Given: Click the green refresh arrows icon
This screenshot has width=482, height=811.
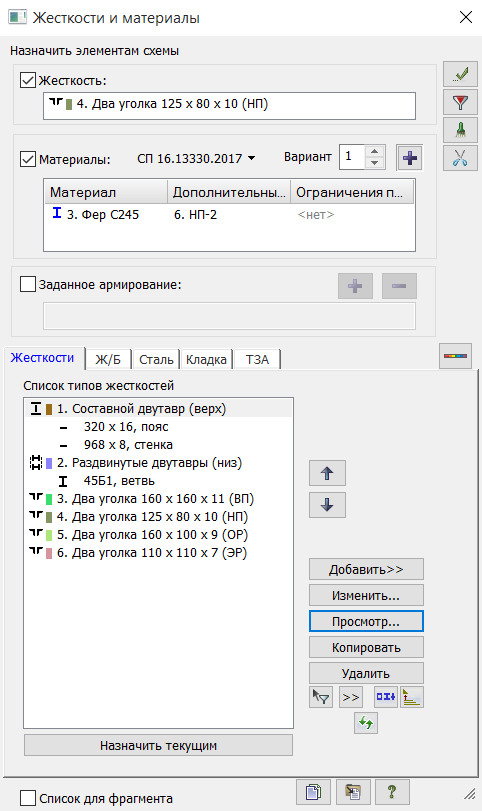Looking at the screenshot, I should [x=366, y=723].
